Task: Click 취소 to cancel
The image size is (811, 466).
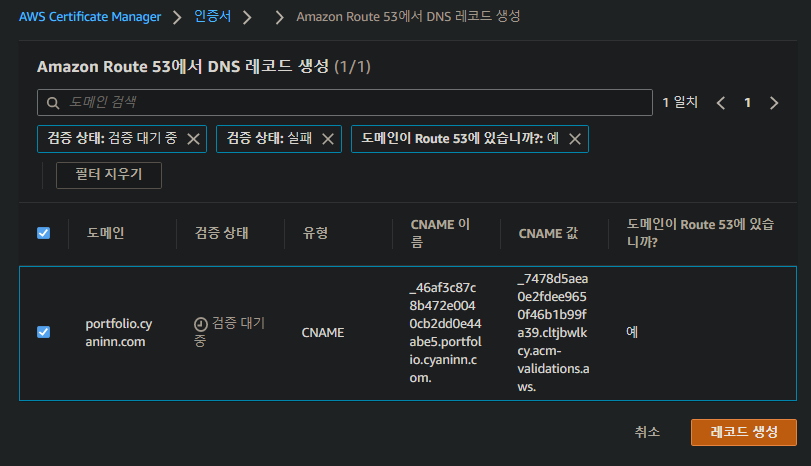Action: tap(647, 432)
